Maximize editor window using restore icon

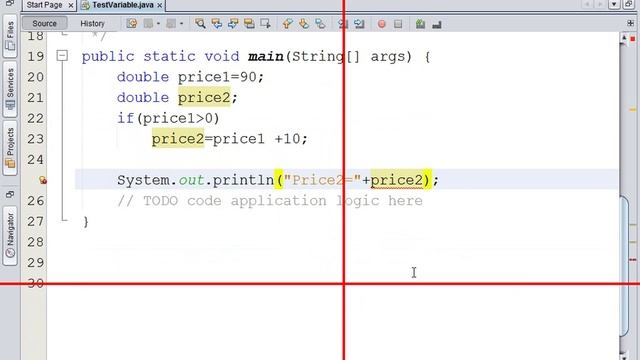pyautogui.click(x=628, y=4)
